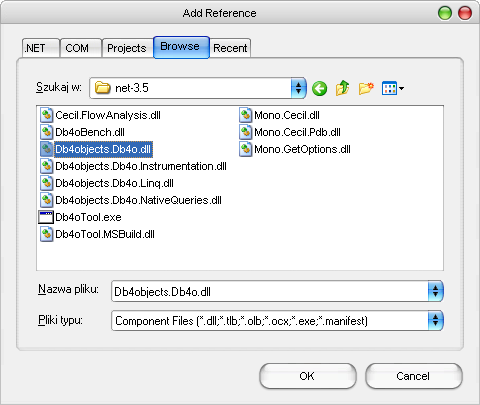Select Db4objects.Db4o.NativeQueries.dll file name
This screenshot has width=480, height=405.
pyautogui.click(x=138, y=200)
